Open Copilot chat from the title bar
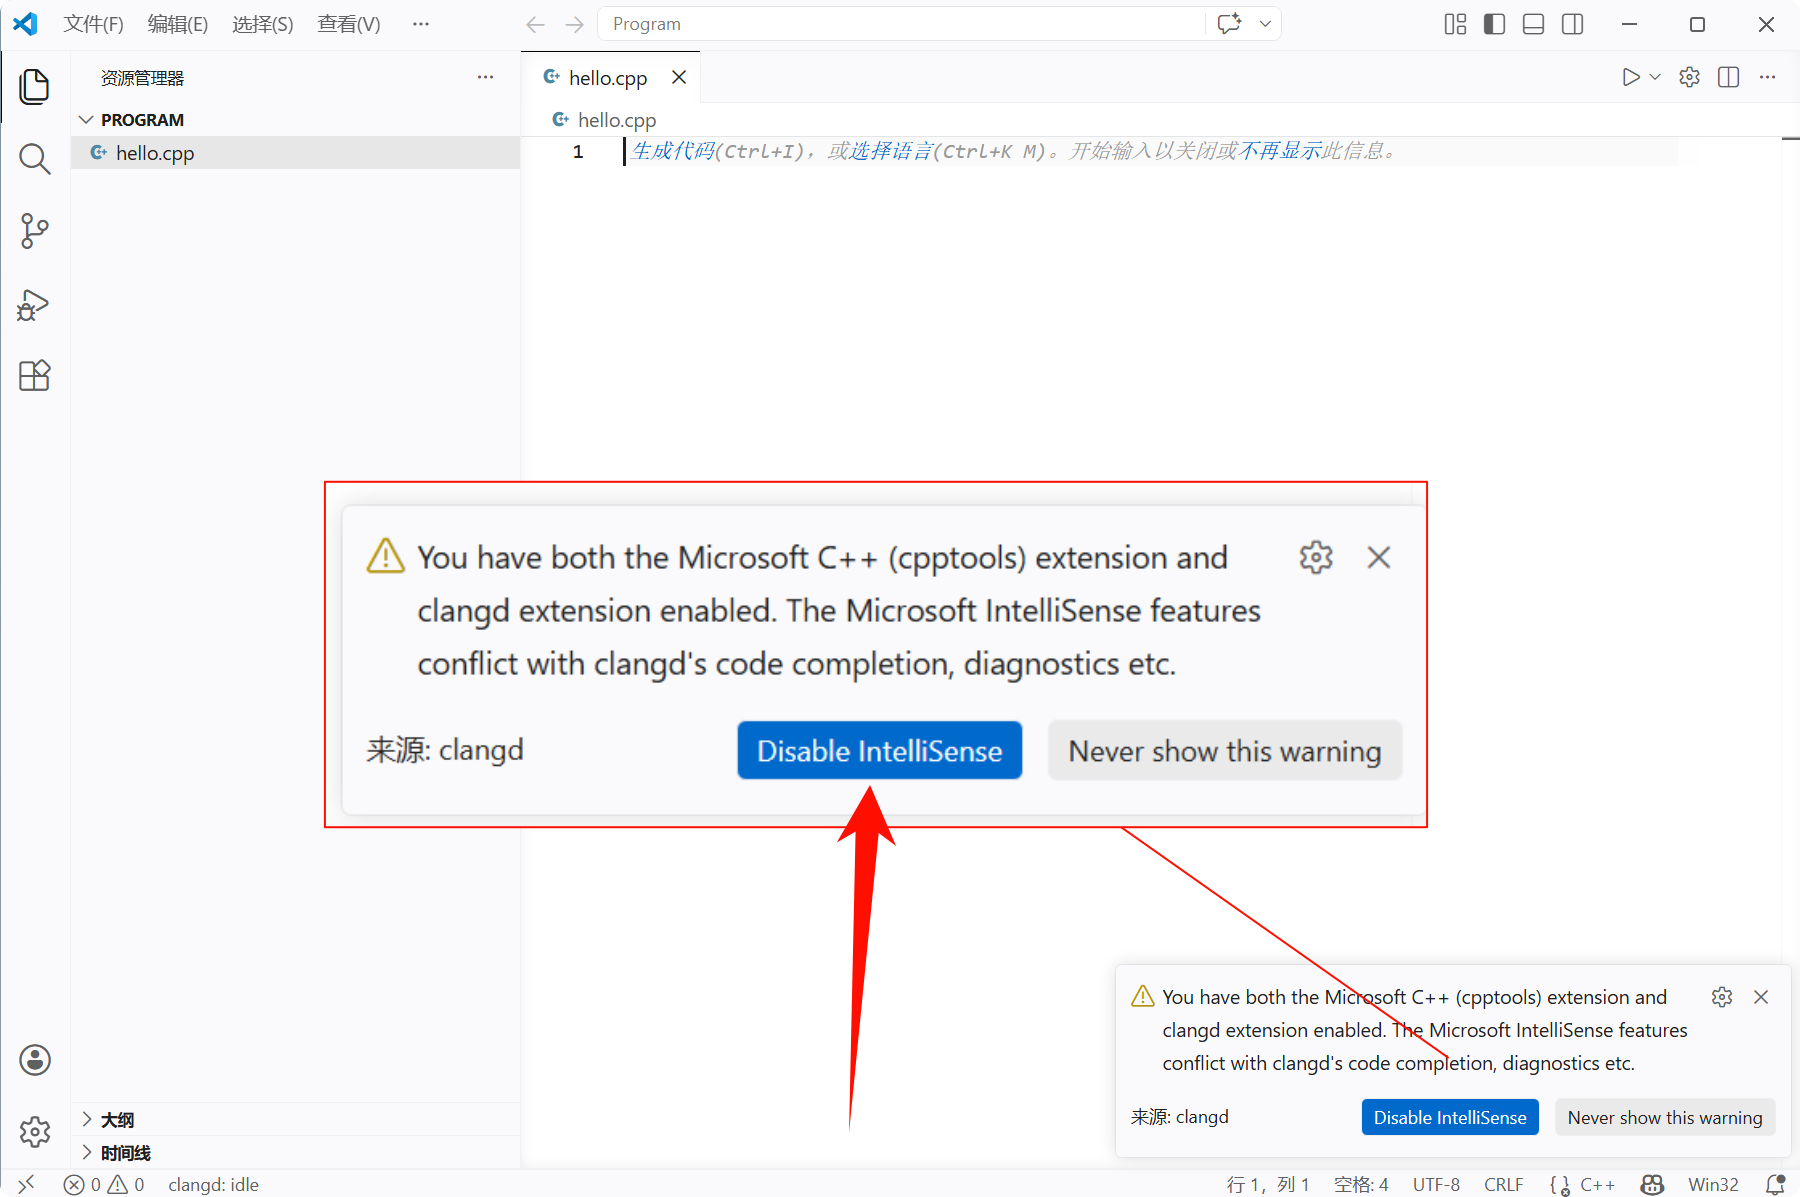The height and width of the screenshot is (1197, 1800). [1229, 24]
